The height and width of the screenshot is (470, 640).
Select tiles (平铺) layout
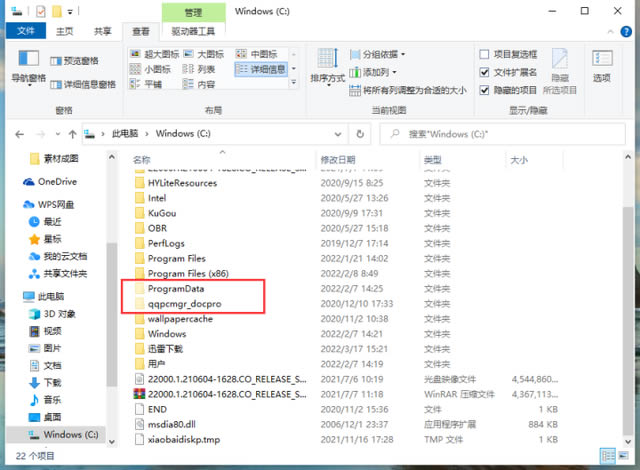146,84
